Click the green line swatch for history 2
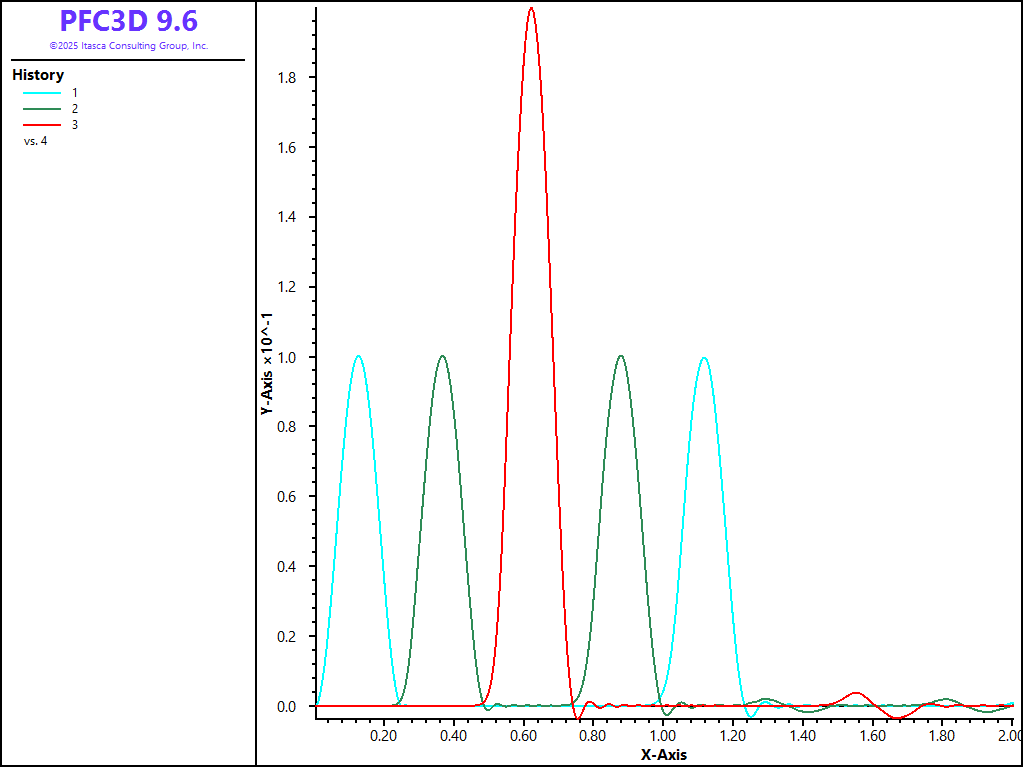The image size is (1024, 768). pyautogui.click(x=42, y=108)
